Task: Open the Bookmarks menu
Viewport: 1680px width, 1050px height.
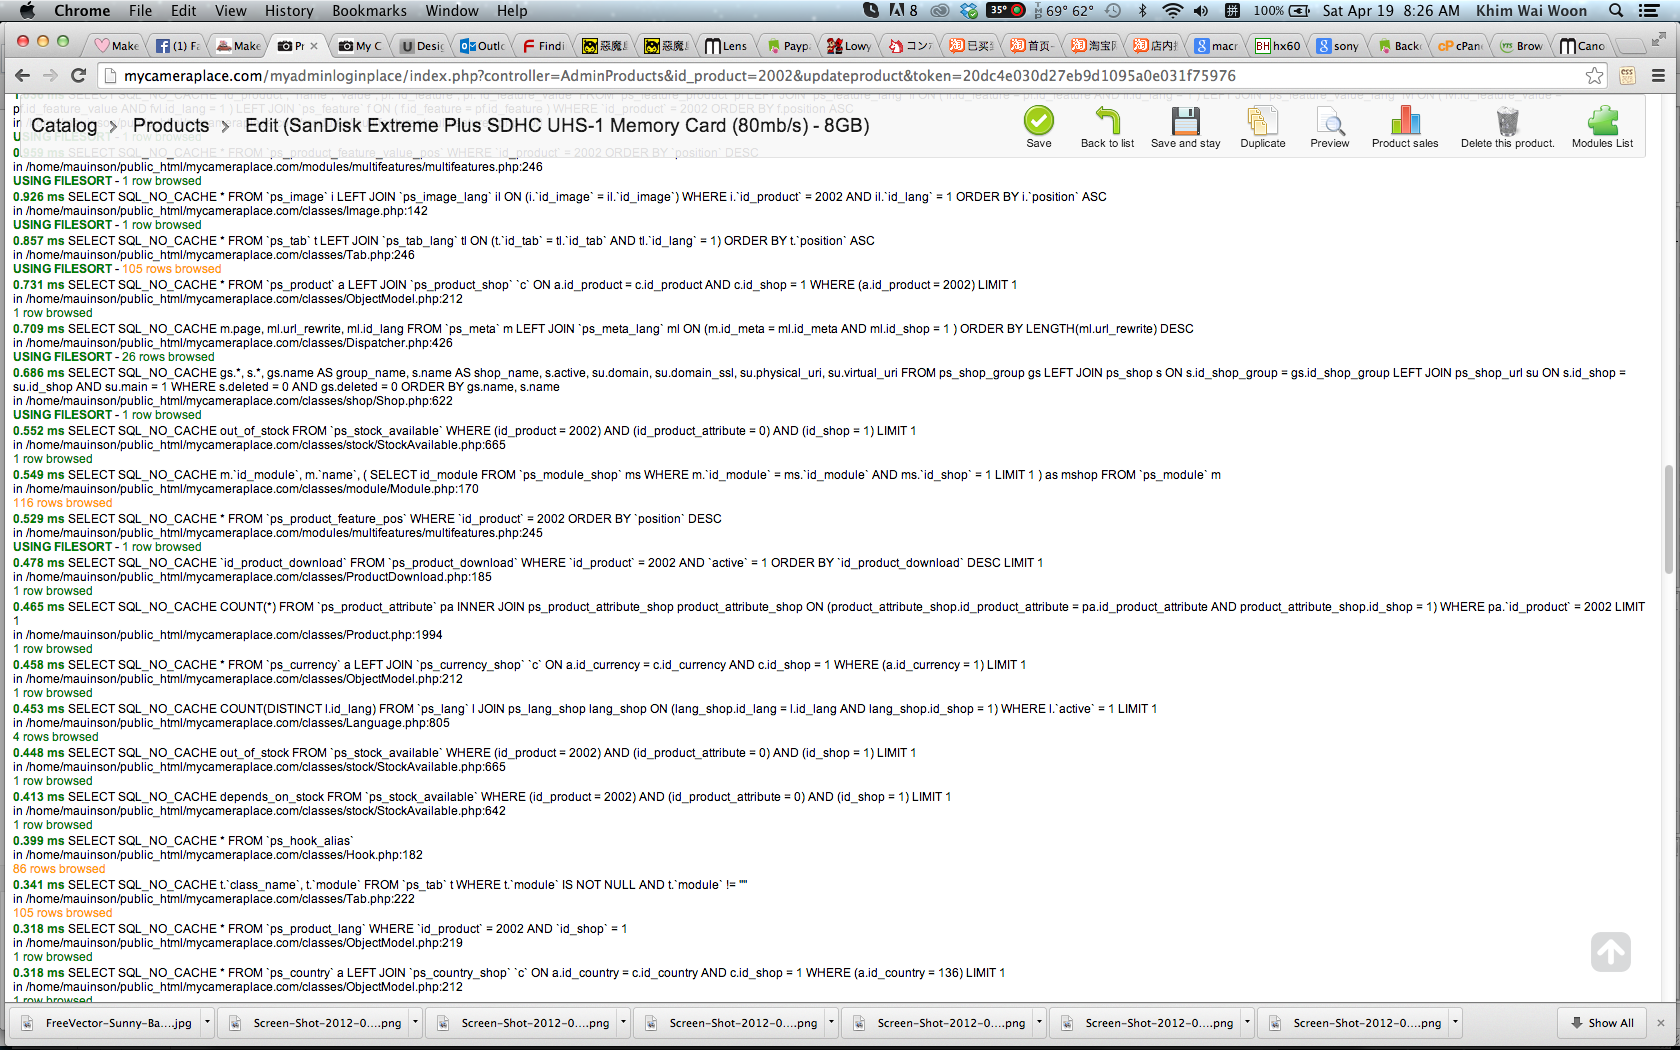Action: 369,11
